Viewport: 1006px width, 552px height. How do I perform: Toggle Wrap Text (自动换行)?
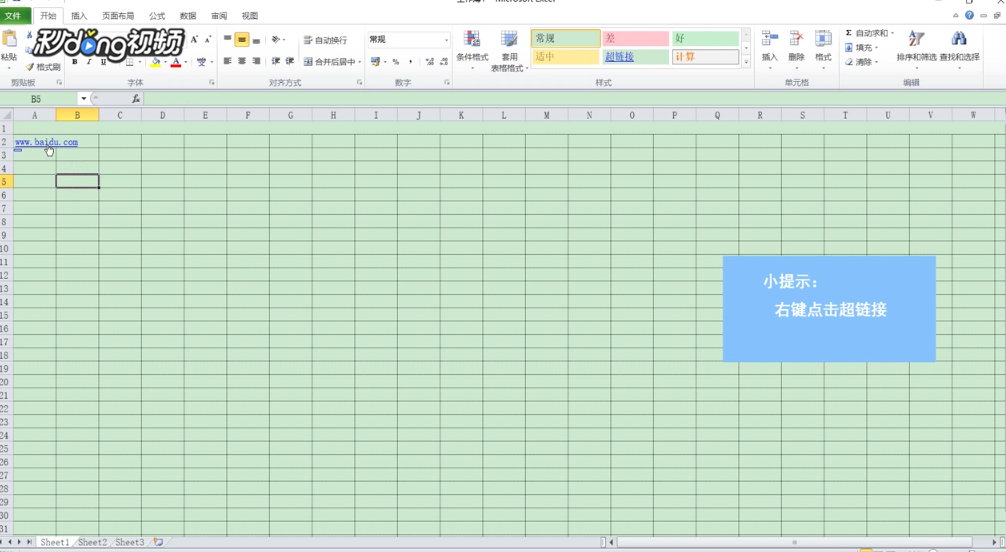(x=325, y=40)
